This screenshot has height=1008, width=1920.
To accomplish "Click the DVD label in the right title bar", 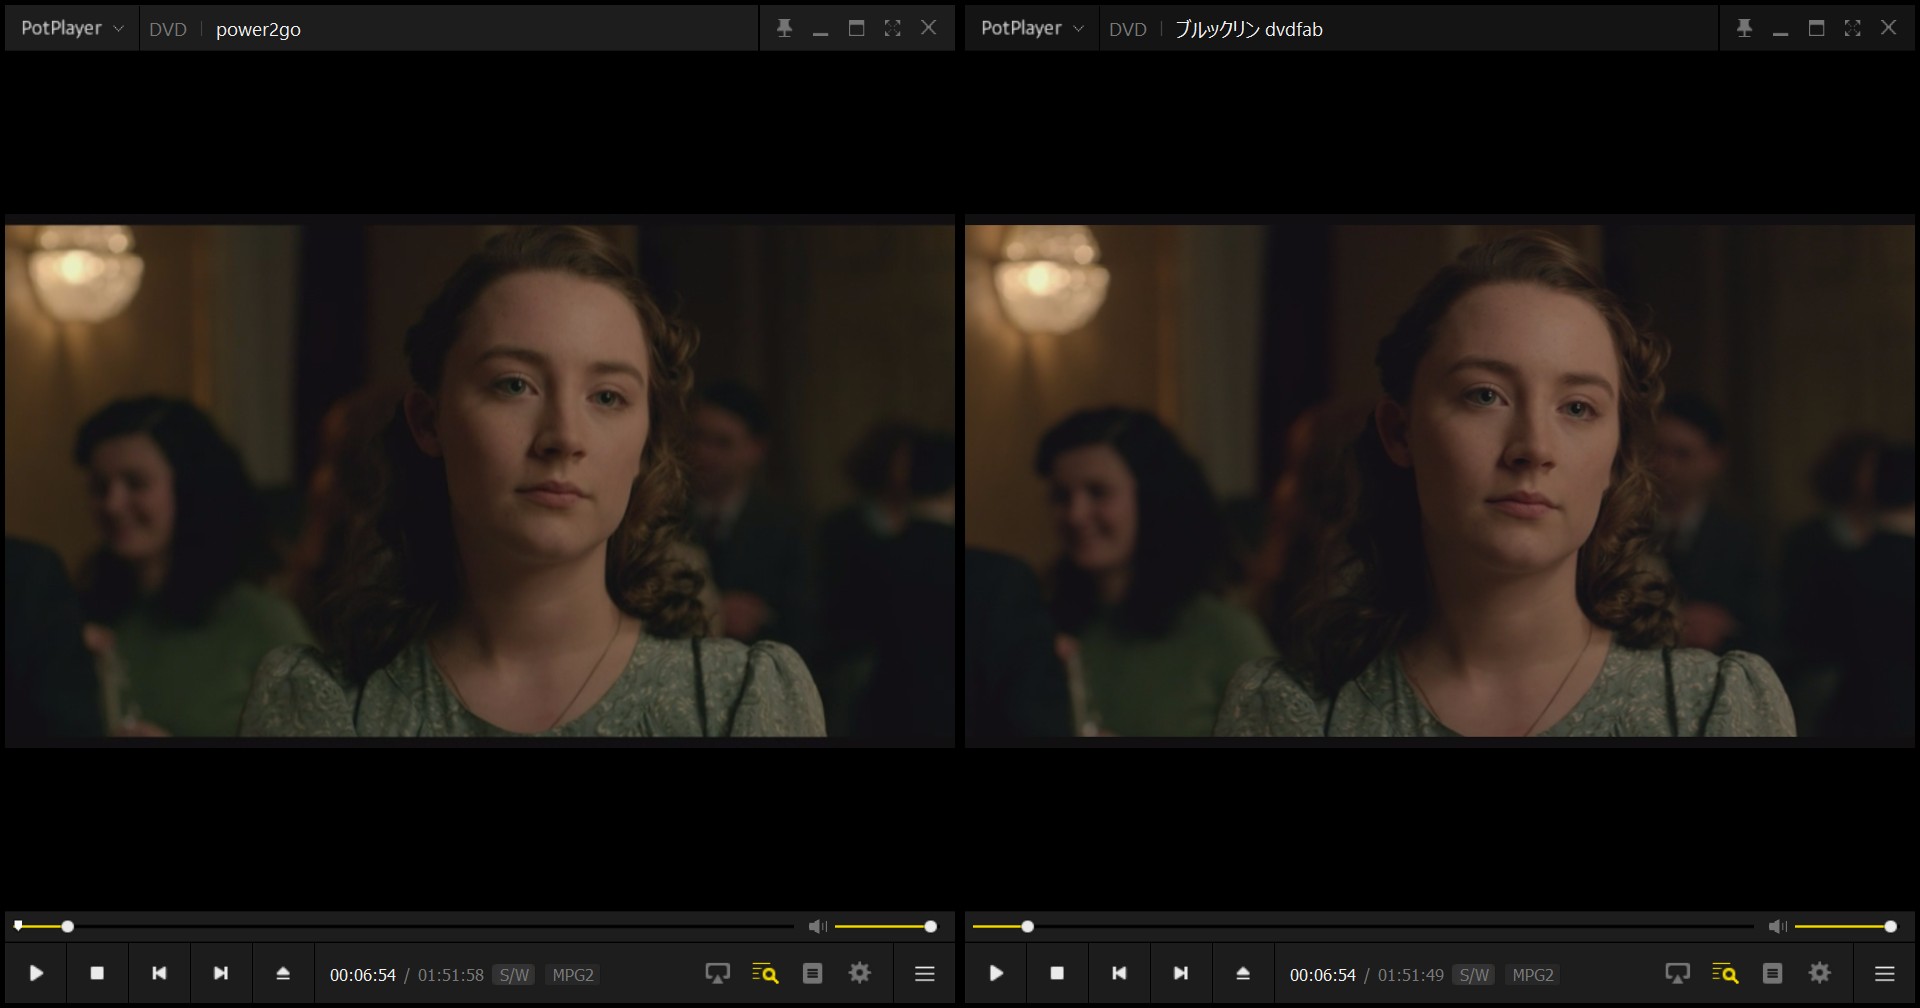I will [x=1127, y=29].
